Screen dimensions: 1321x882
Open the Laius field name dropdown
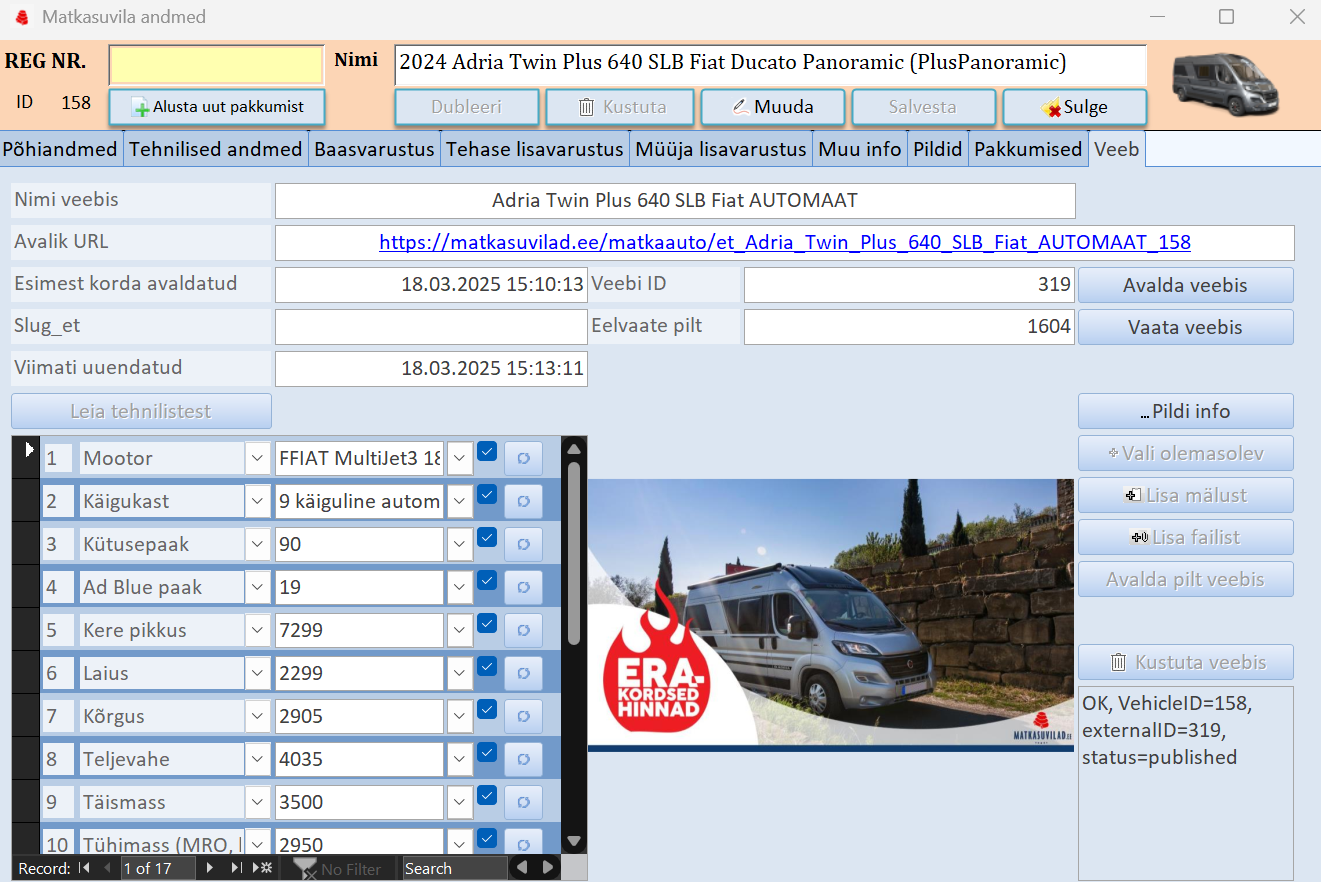pyautogui.click(x=258, y=673)
